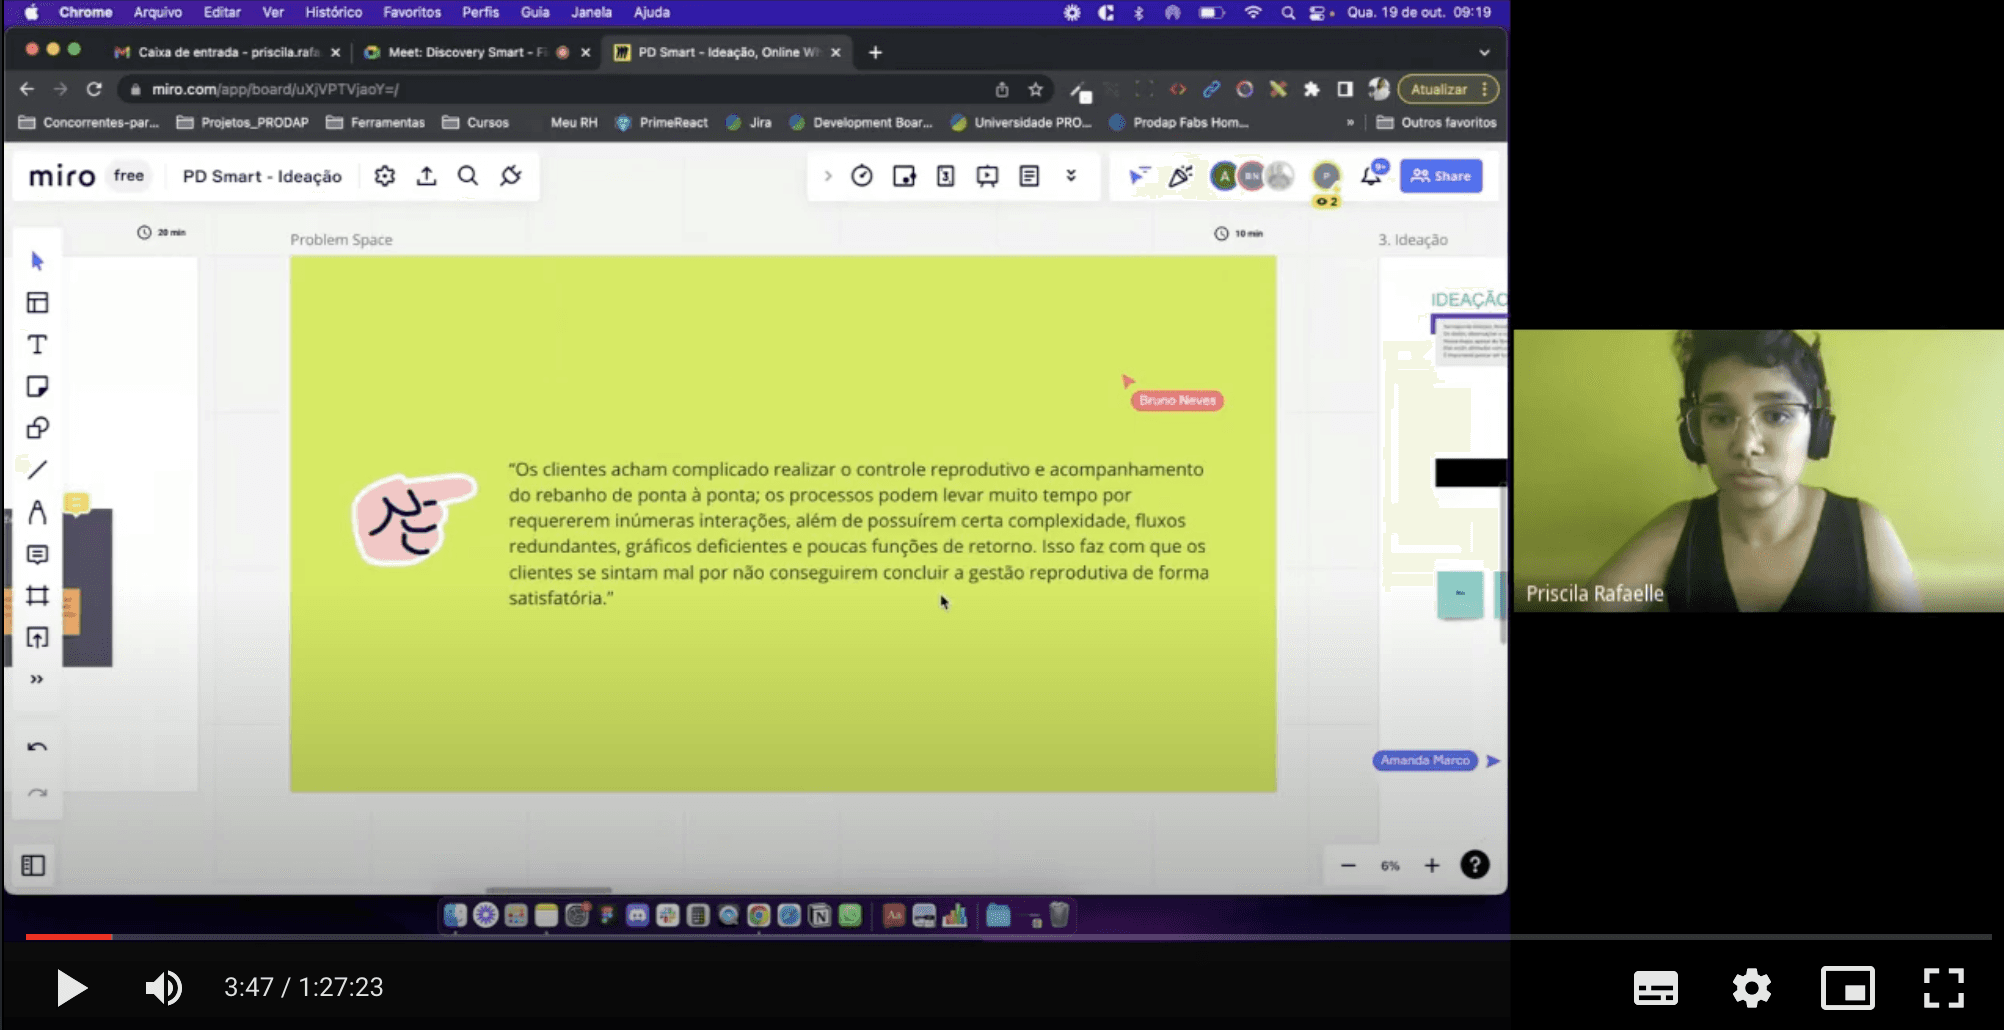Switch to Caixa de entrada Gmail tab
Screen dimensions: 2004x1030
[229, 52]
